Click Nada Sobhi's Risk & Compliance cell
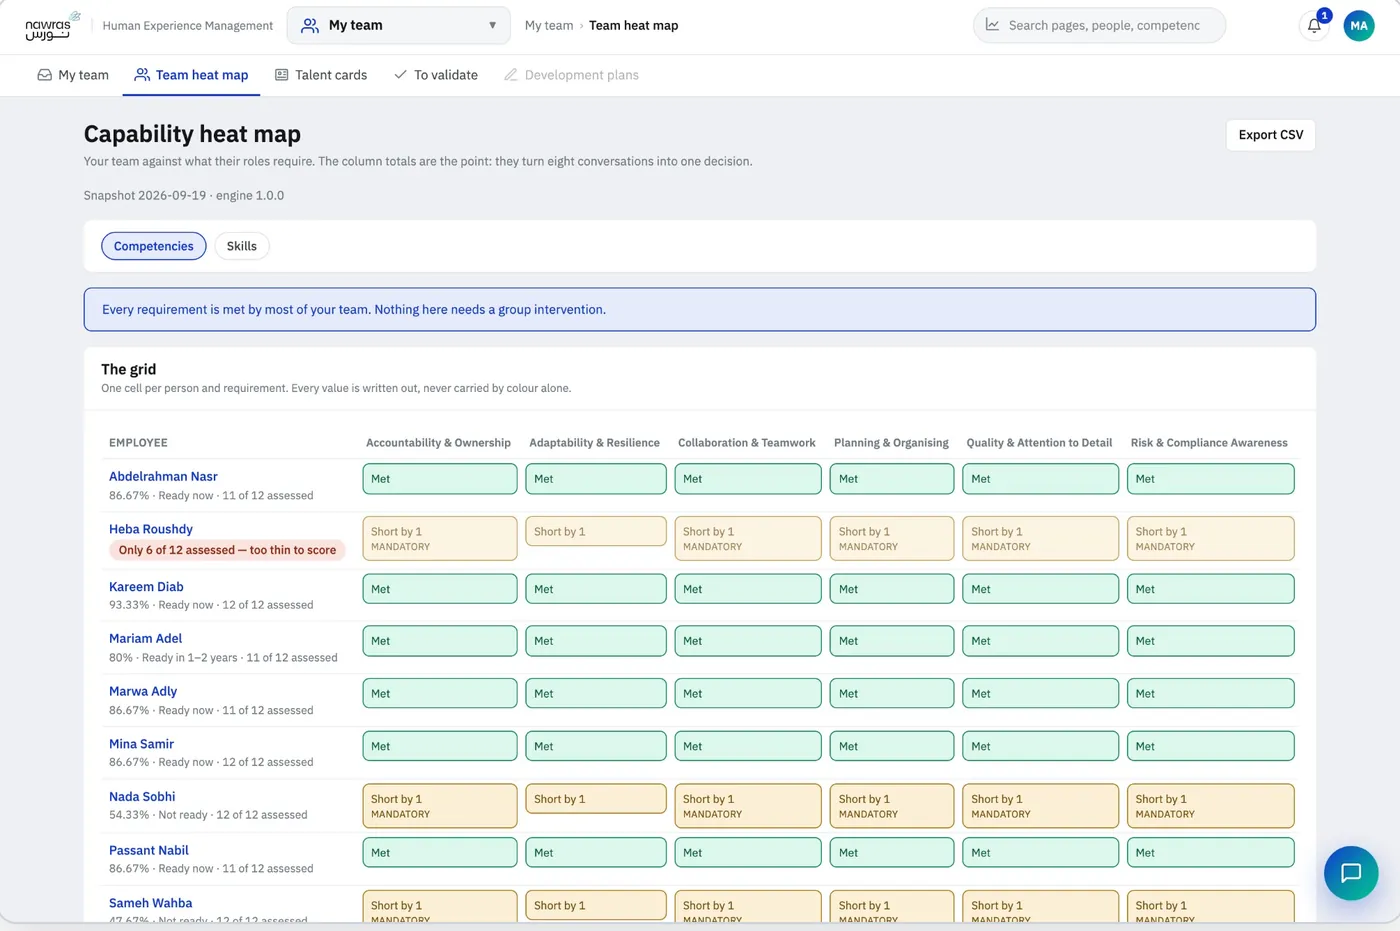The image size is (1400, 931). [x=1211, y=806]
